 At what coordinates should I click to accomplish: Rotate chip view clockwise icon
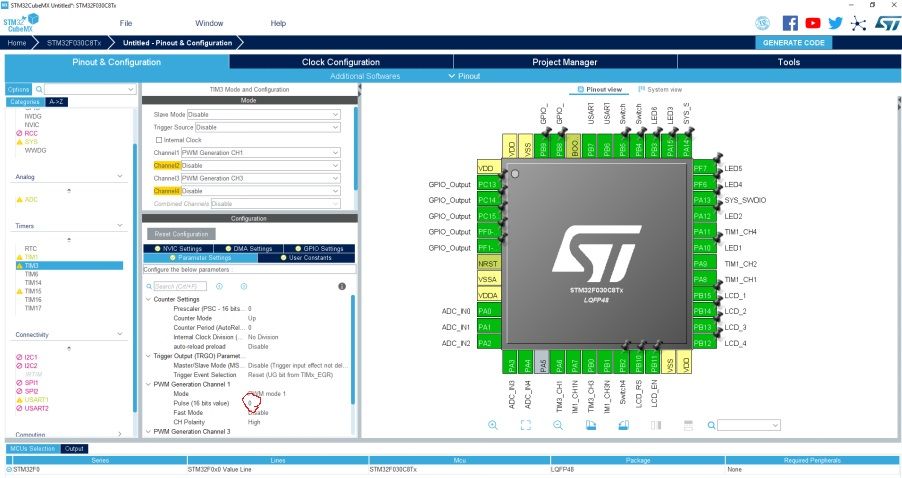pos(591,425)
